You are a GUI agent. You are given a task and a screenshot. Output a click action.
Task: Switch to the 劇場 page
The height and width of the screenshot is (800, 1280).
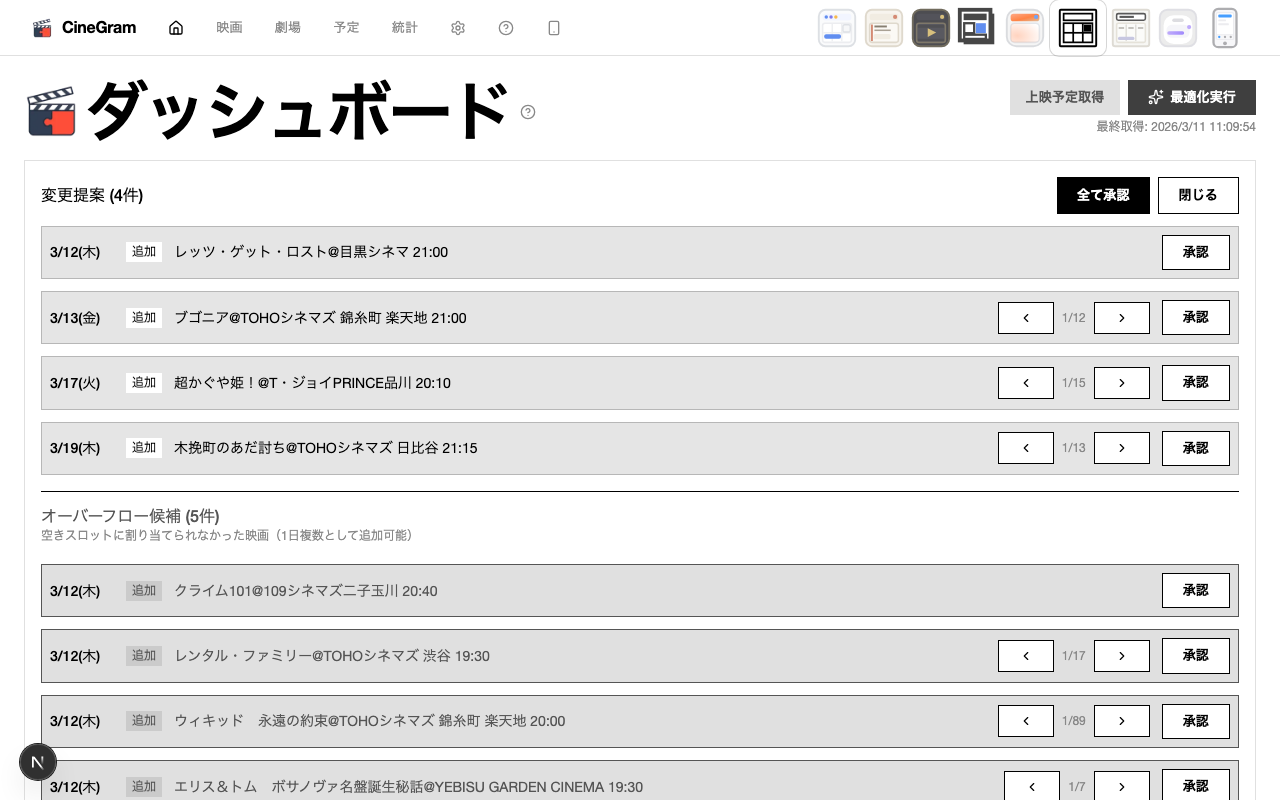pos(288,28)
